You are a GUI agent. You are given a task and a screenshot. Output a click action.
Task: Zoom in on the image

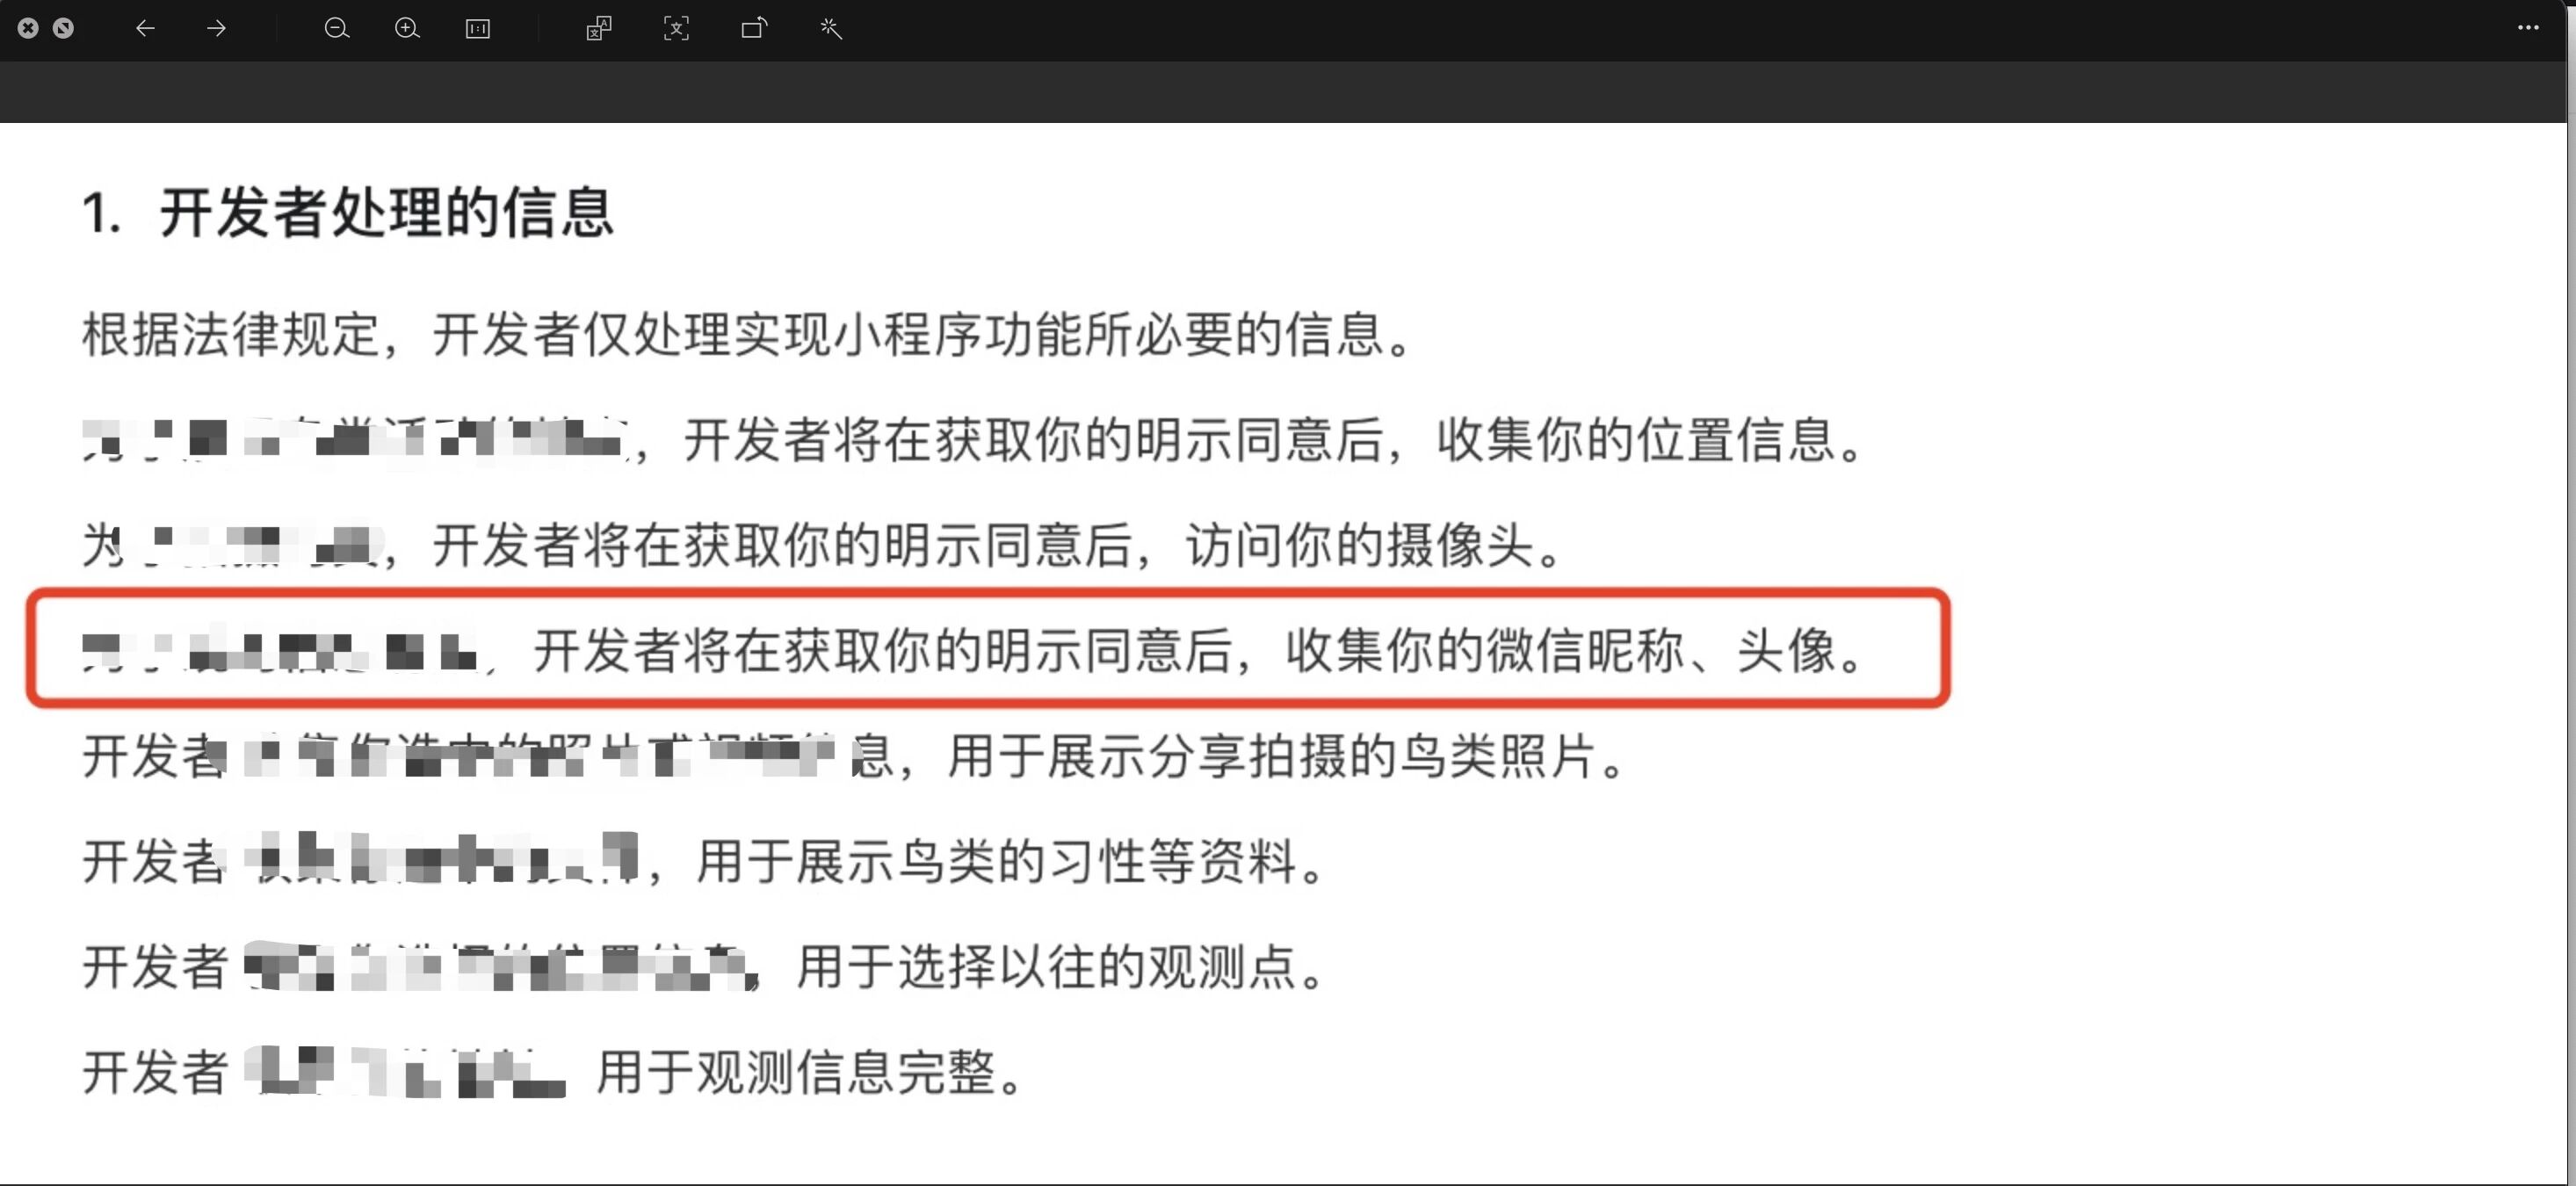(x=407, y=28)
